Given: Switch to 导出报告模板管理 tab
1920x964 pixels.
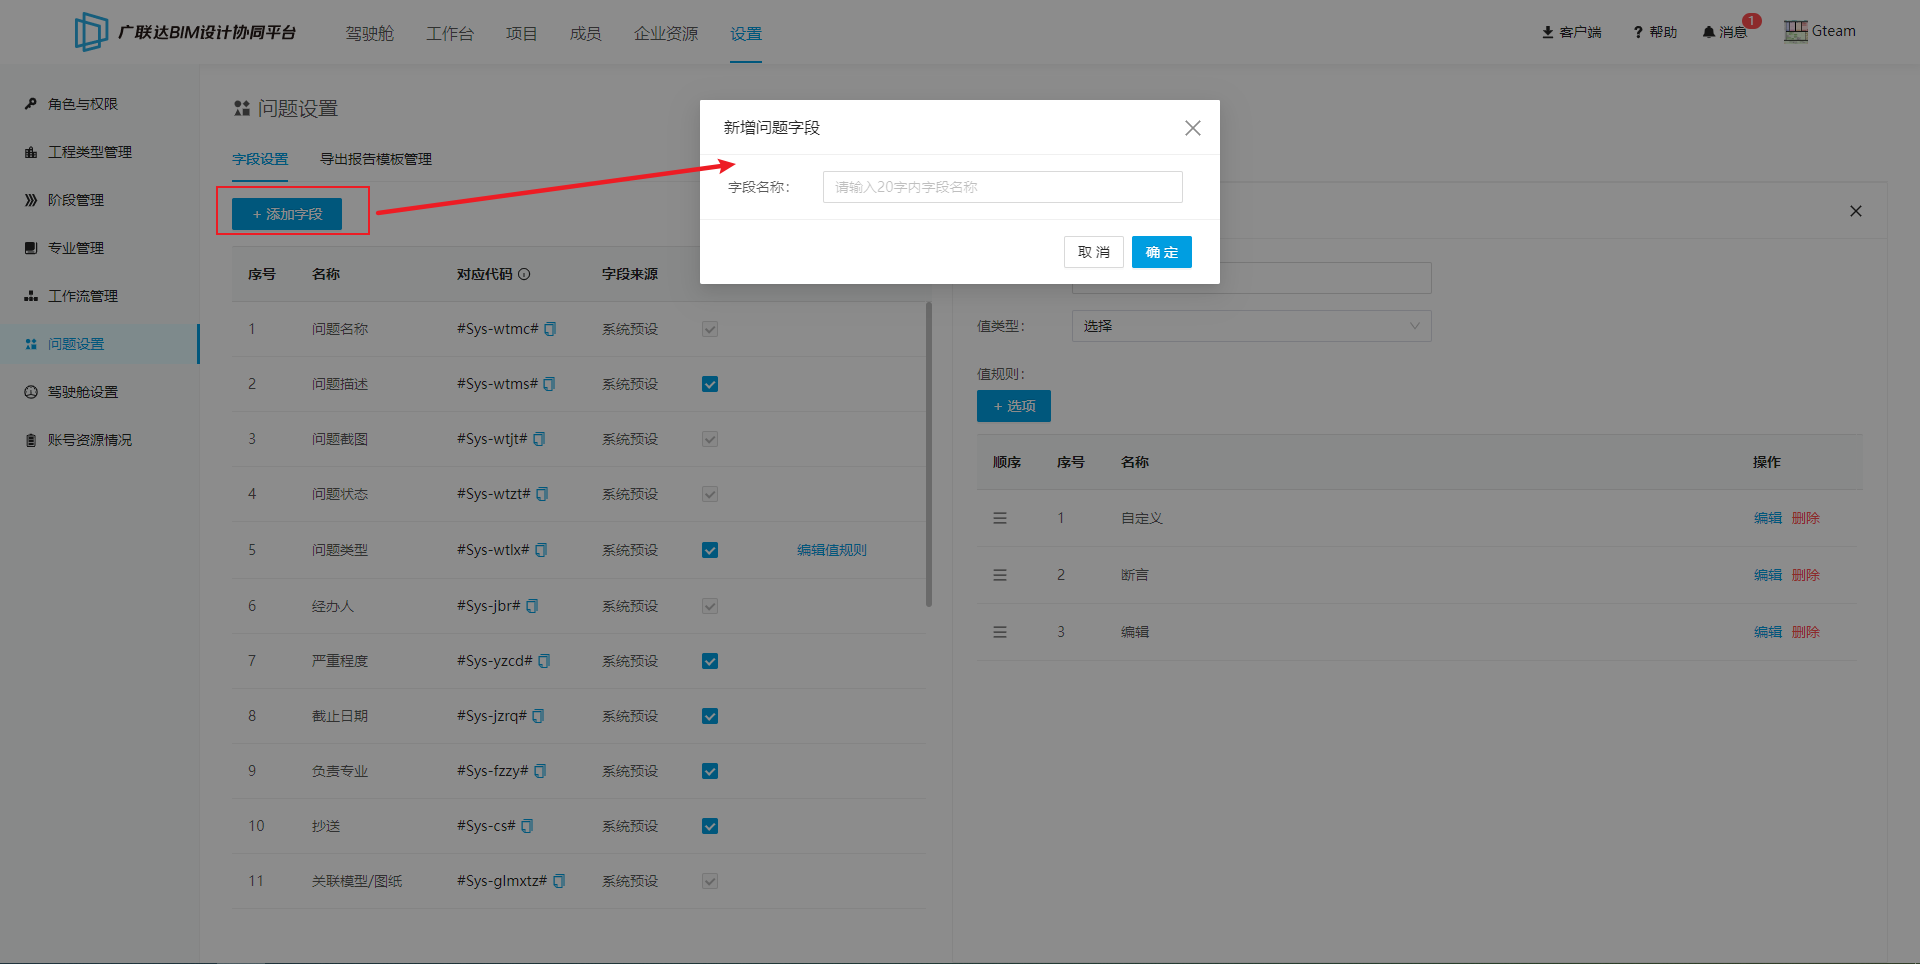Looking at the screenshot, I should click(x=375, y=159).
